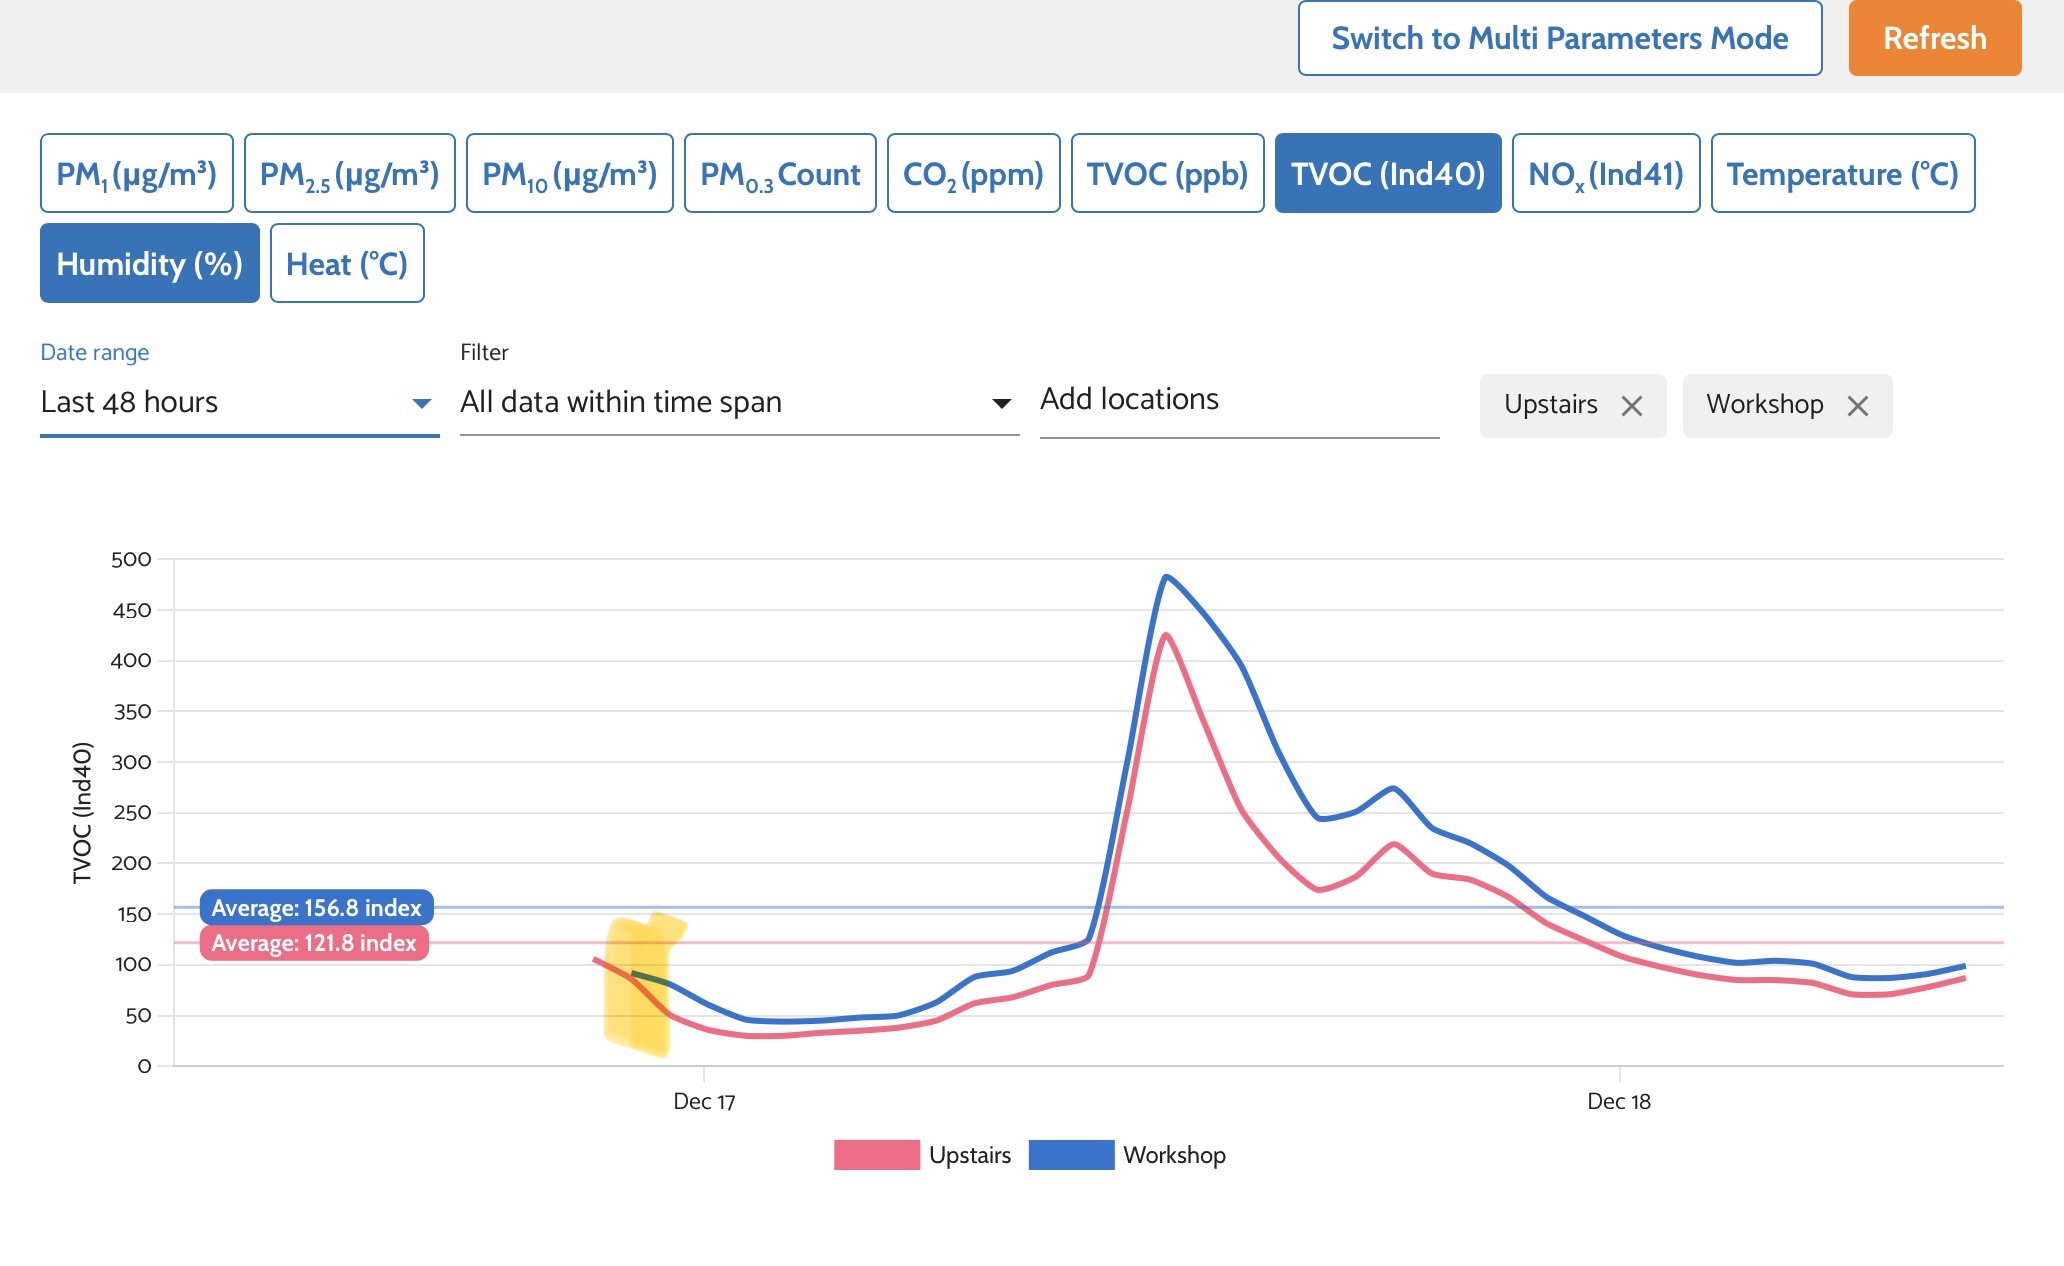Select the PM2.5 (µg/m³) parameter
Viewport: 2064px width, 1266px height.
(349, 174)
